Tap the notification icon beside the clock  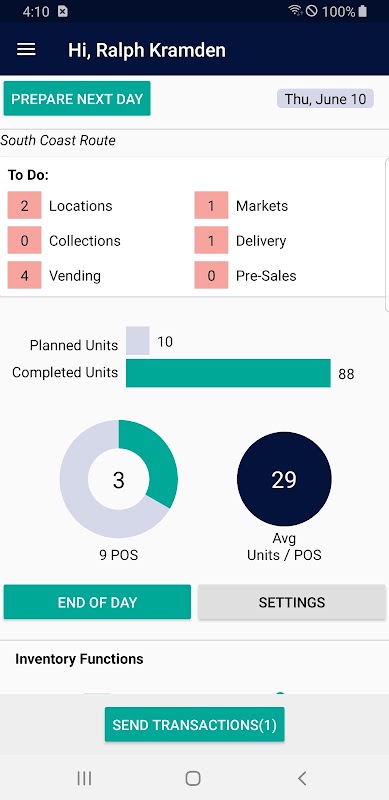point(62,12)
